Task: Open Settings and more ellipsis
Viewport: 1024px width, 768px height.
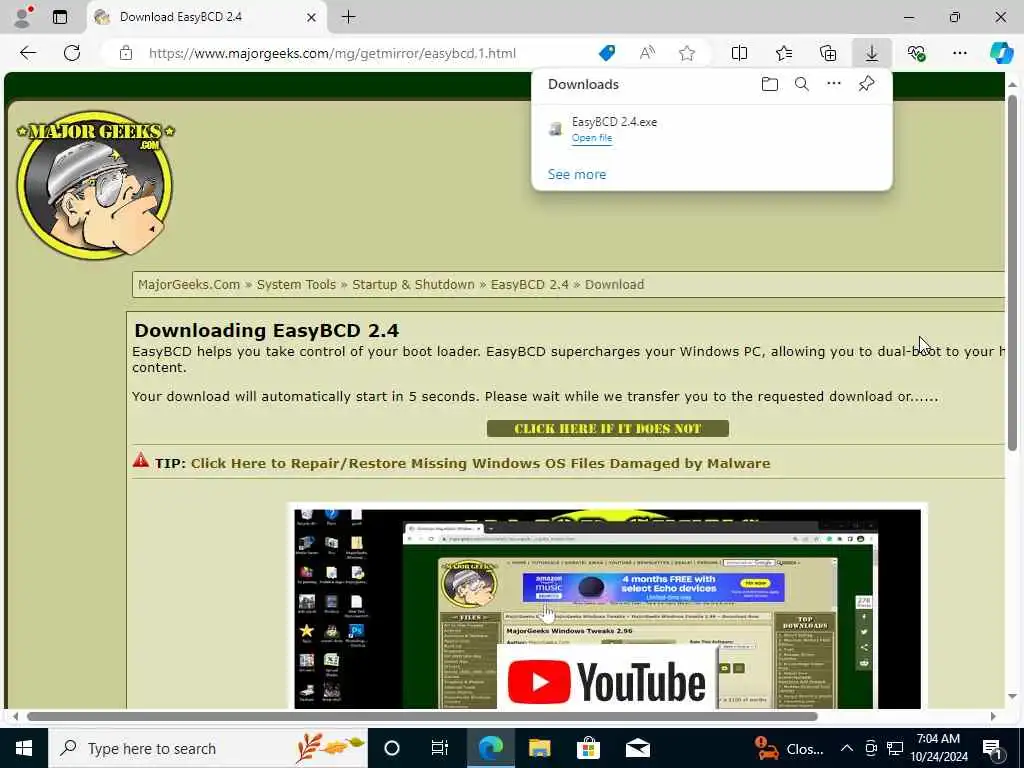Action: pyautogui.click(x=959, y=53)
